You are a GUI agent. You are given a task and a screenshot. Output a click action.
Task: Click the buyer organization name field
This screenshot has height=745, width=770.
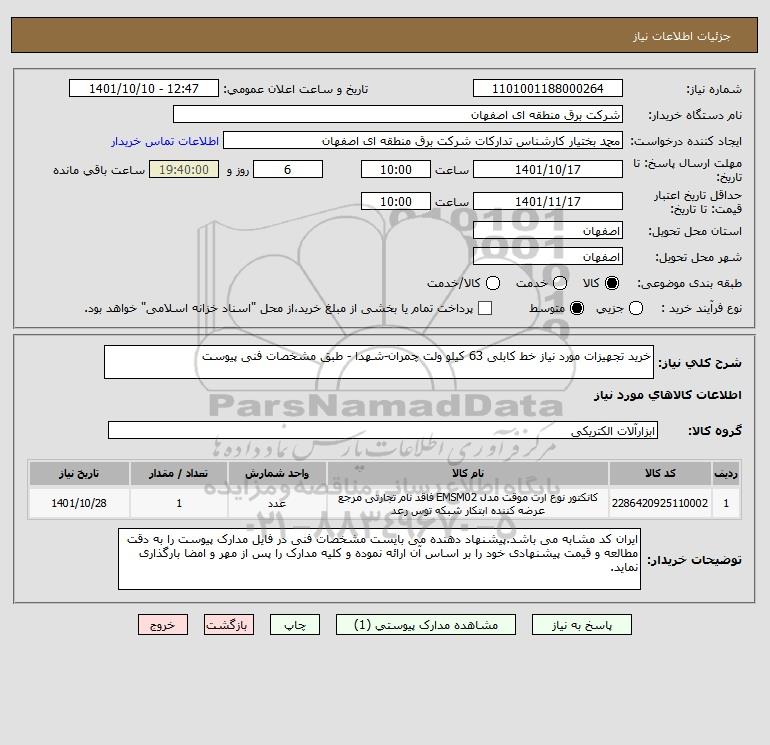point(398,114)
